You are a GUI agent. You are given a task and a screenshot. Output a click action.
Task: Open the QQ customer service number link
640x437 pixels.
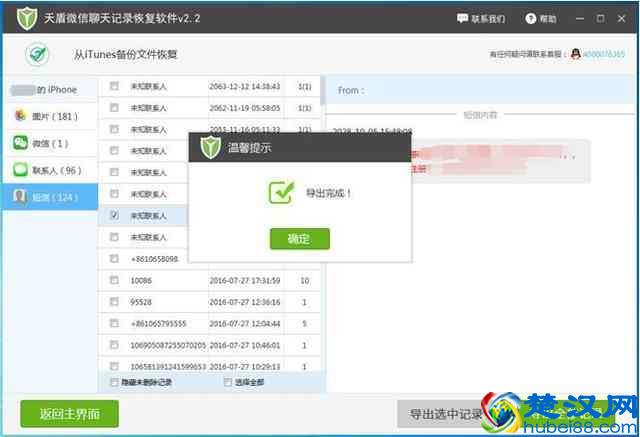coord(604,54)
